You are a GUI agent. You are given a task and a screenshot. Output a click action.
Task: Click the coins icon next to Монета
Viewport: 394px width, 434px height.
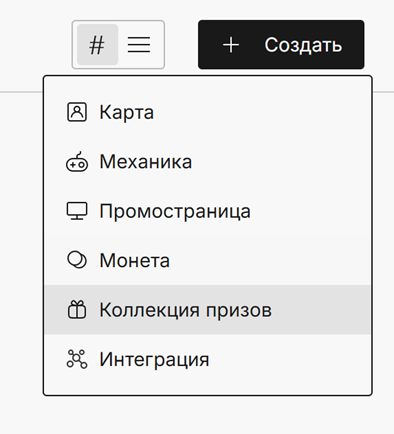coord(77,260)
